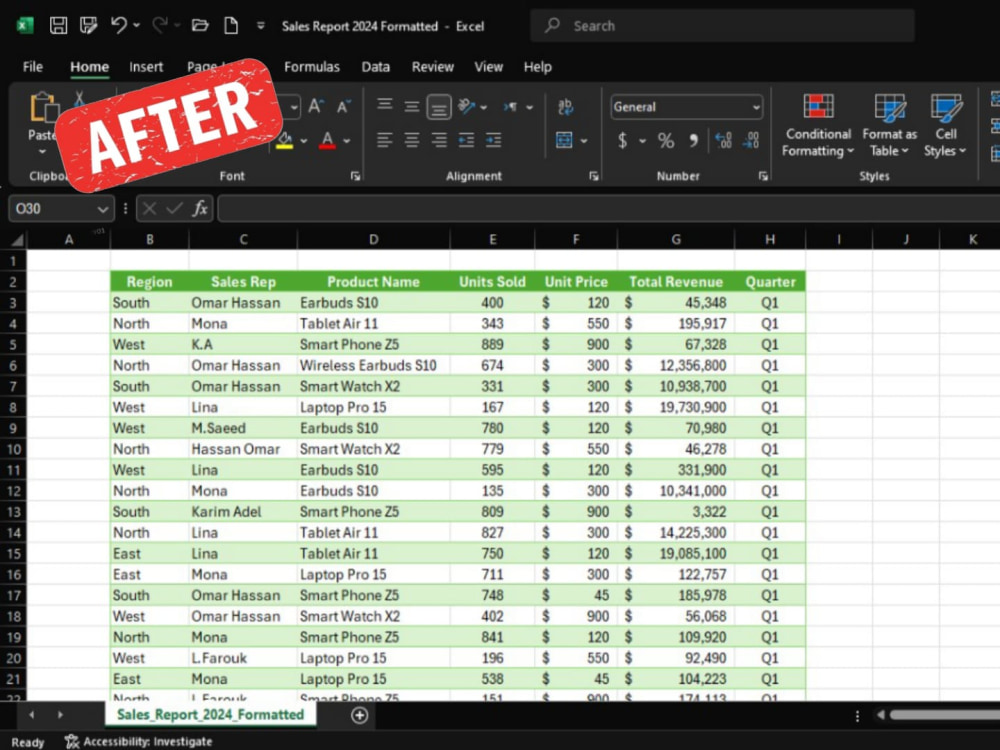The image size is (1000, 750).
Task: Toggle Wrap Text
Action: (565, 107)
